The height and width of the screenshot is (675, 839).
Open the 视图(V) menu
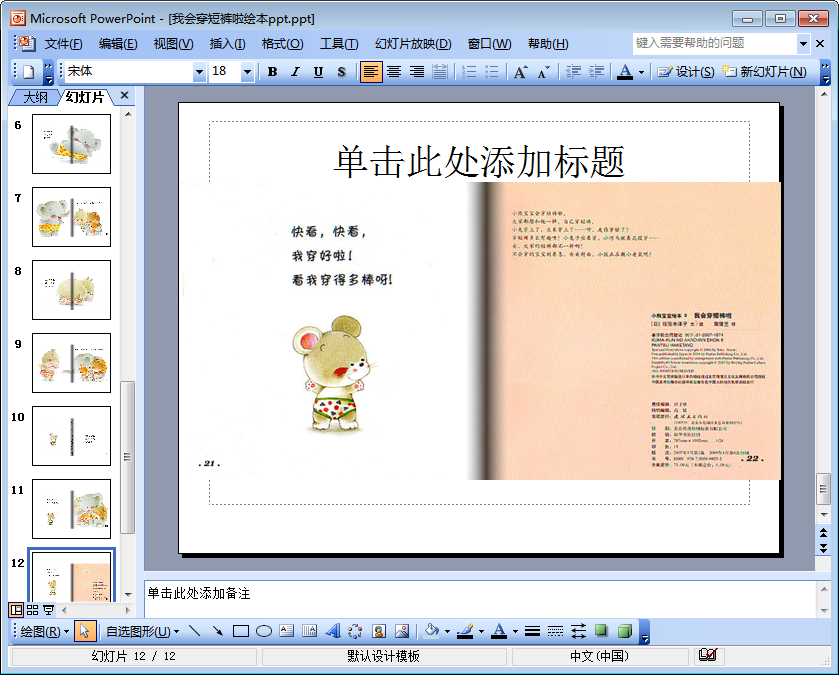point(173,44)
